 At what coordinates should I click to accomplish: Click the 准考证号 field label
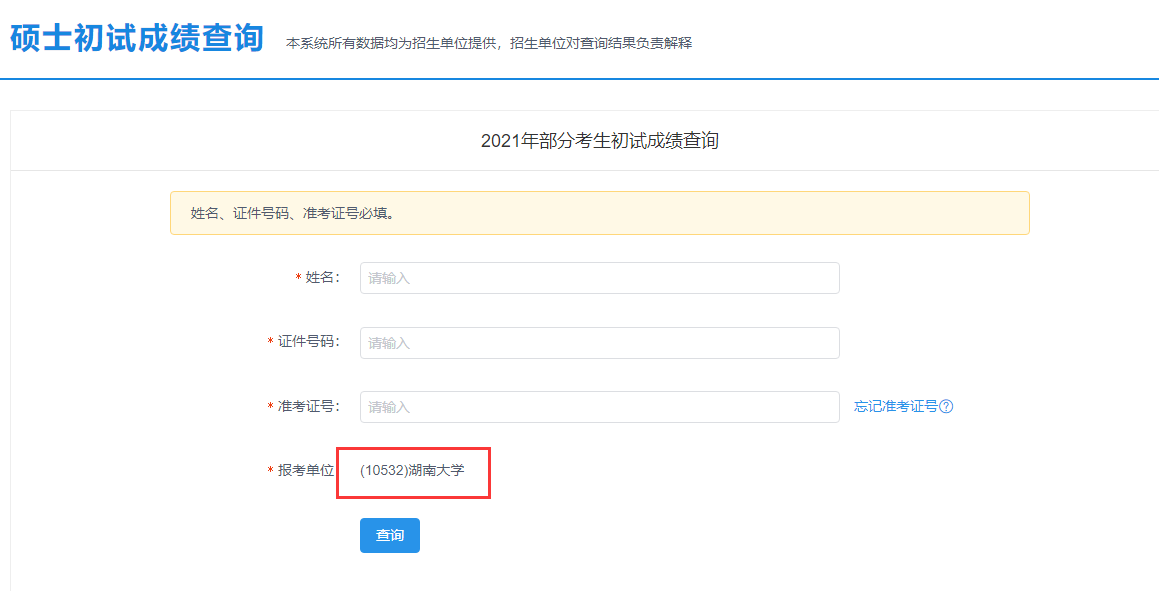click(x=308, y=407)
